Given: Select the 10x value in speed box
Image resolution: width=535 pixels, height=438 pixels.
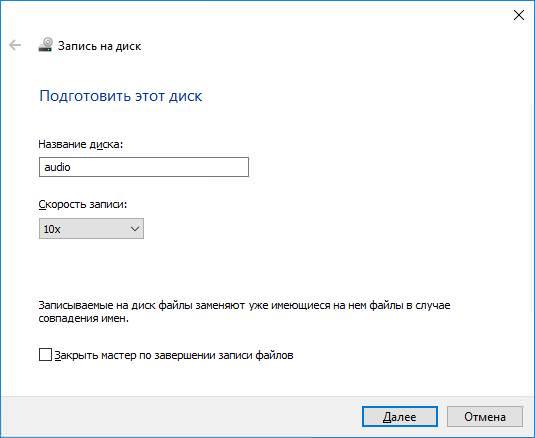Looking at the screenshot, I should click(52, 229).
